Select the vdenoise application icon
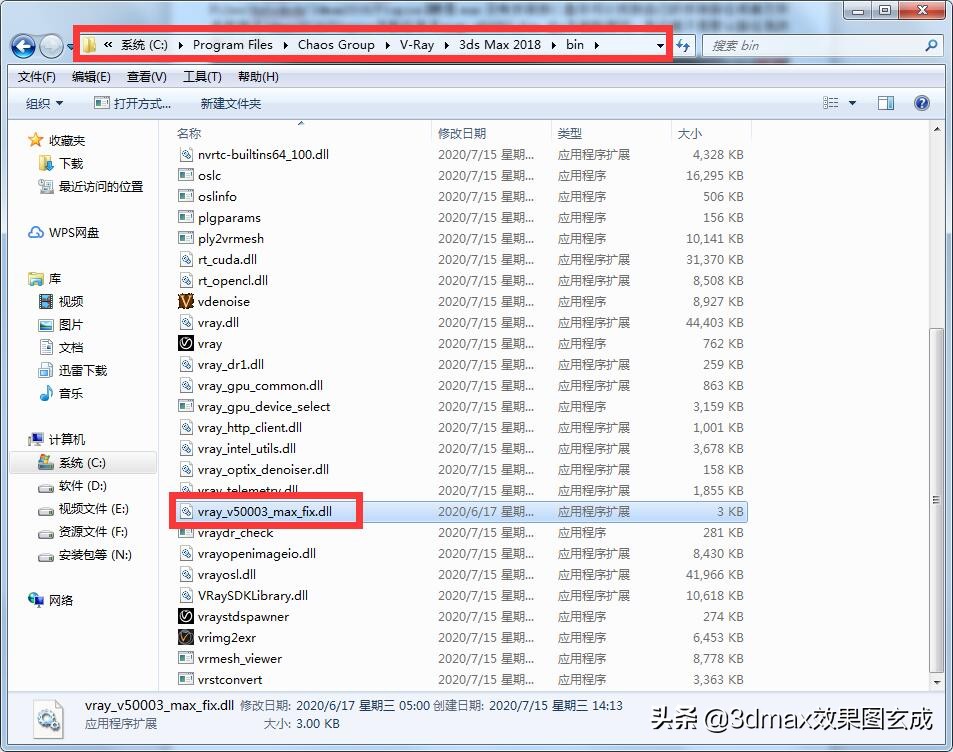This screenshot has height=752, width=953. click(185, 302)
